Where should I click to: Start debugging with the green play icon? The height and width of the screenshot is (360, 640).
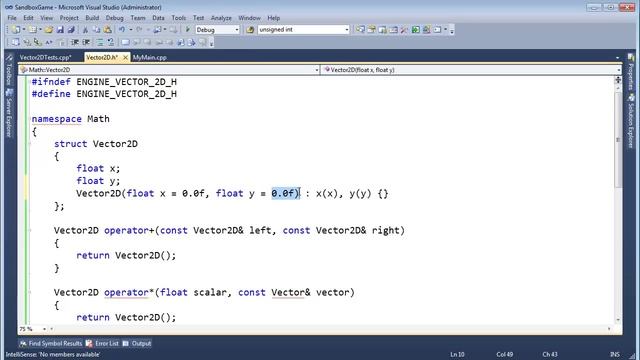coord(188,30)
